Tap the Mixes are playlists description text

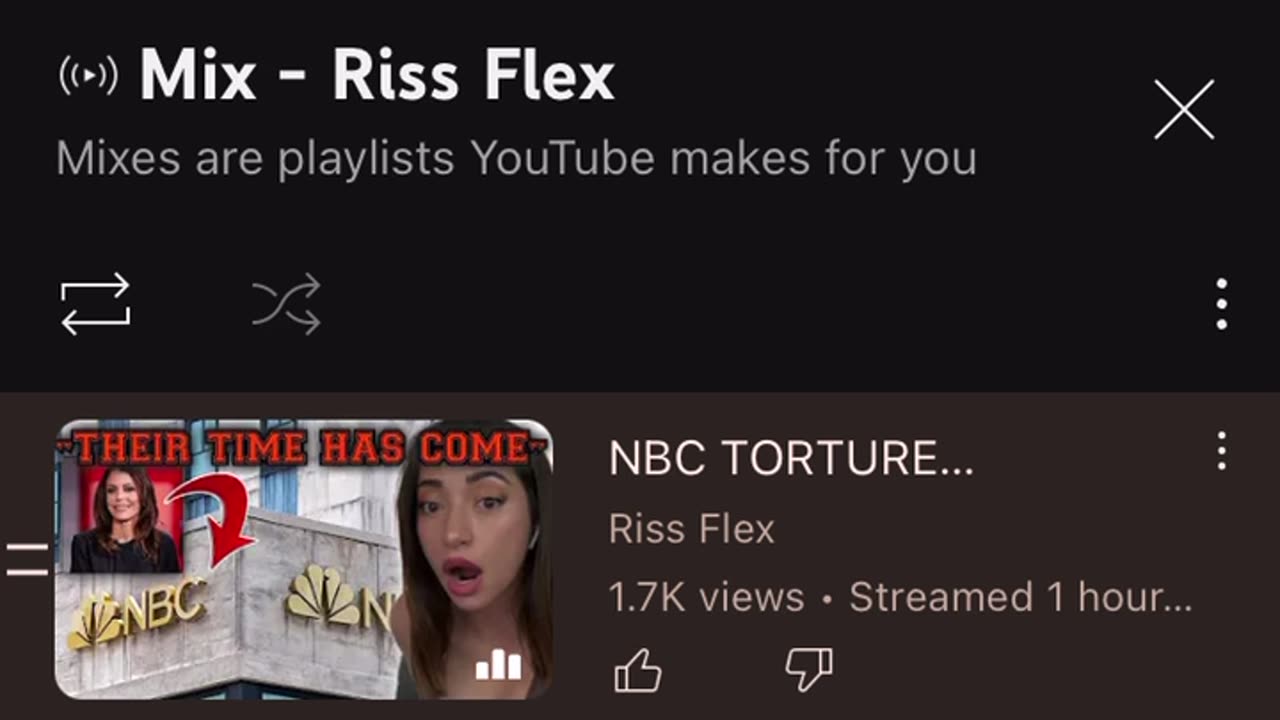tap(516, 159)
